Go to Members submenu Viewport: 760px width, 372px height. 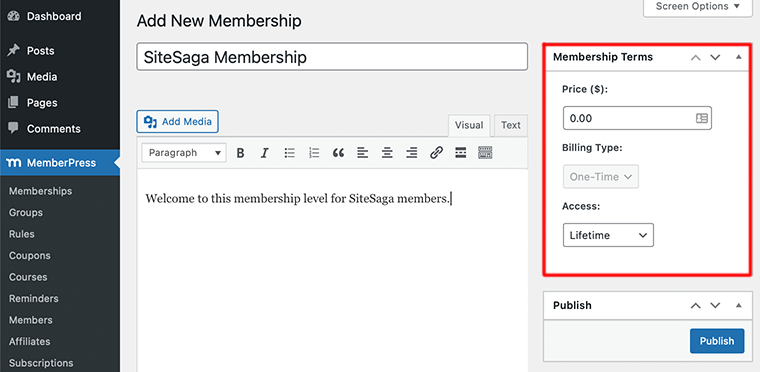click(x=31, y=320)
